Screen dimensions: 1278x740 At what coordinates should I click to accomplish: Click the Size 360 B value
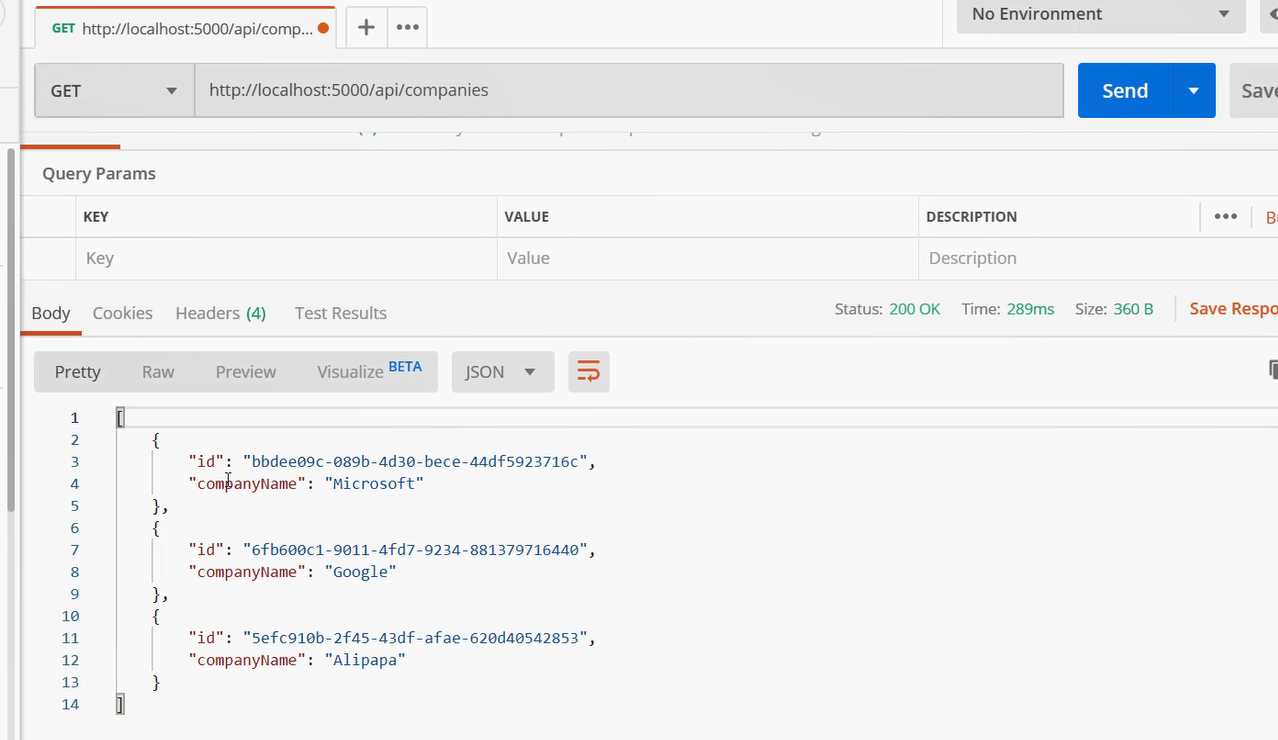coord(1133,309)
